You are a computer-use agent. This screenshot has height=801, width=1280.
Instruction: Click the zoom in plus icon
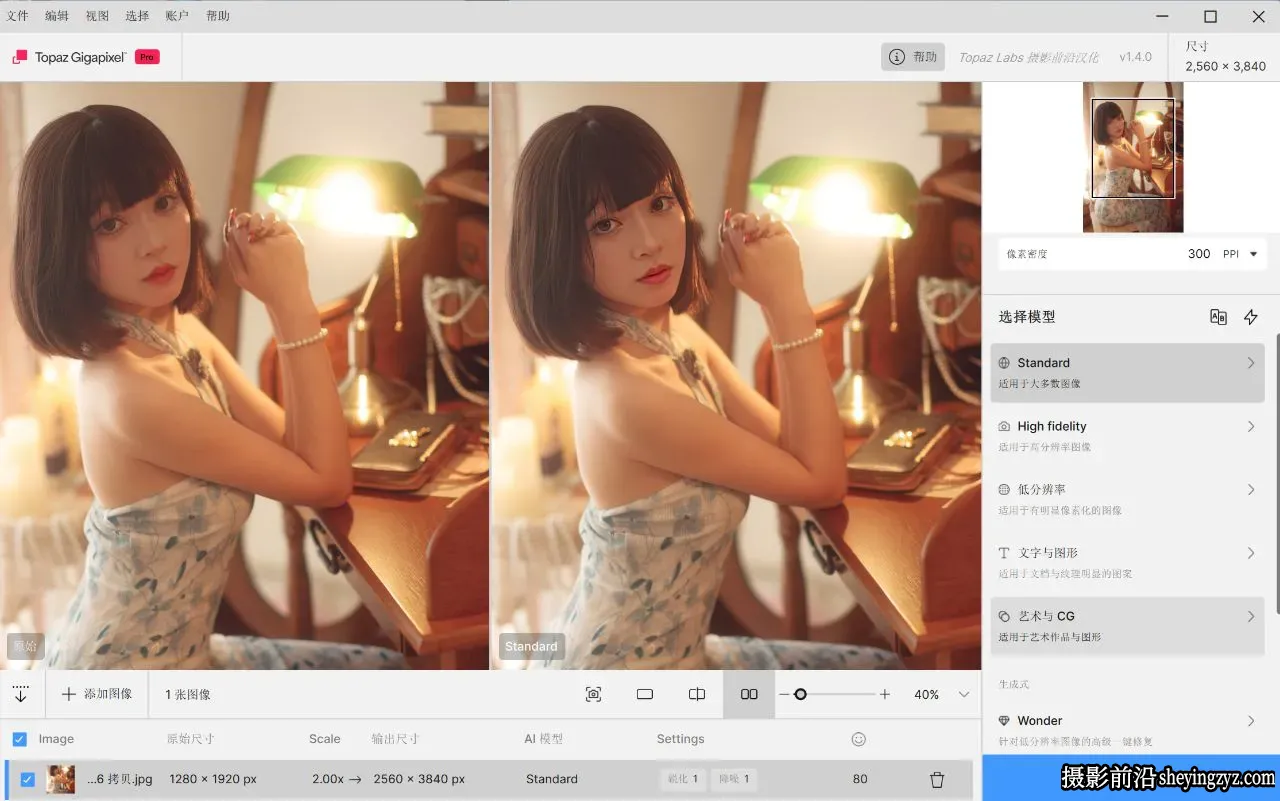click(884, 694)
